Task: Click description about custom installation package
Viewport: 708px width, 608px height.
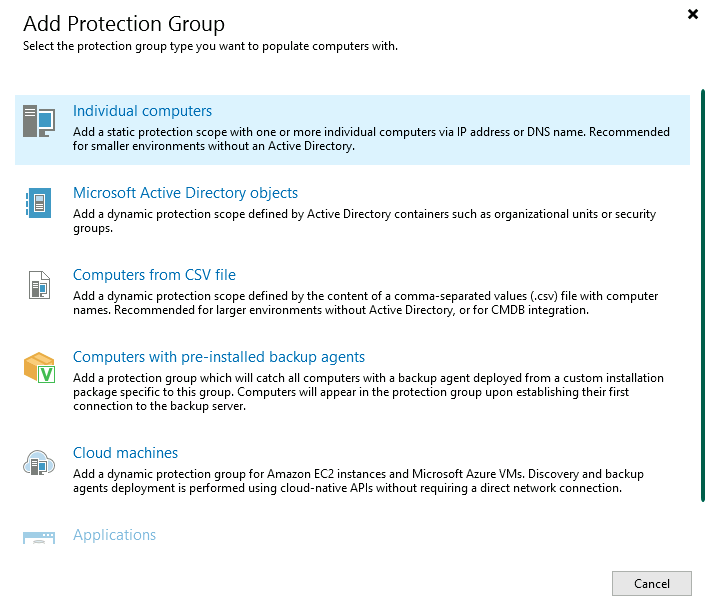Action: [x=368, y=392]
